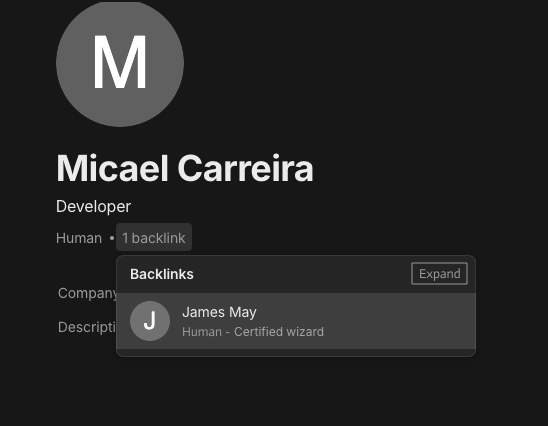Open the James May backlink entry

296,321
